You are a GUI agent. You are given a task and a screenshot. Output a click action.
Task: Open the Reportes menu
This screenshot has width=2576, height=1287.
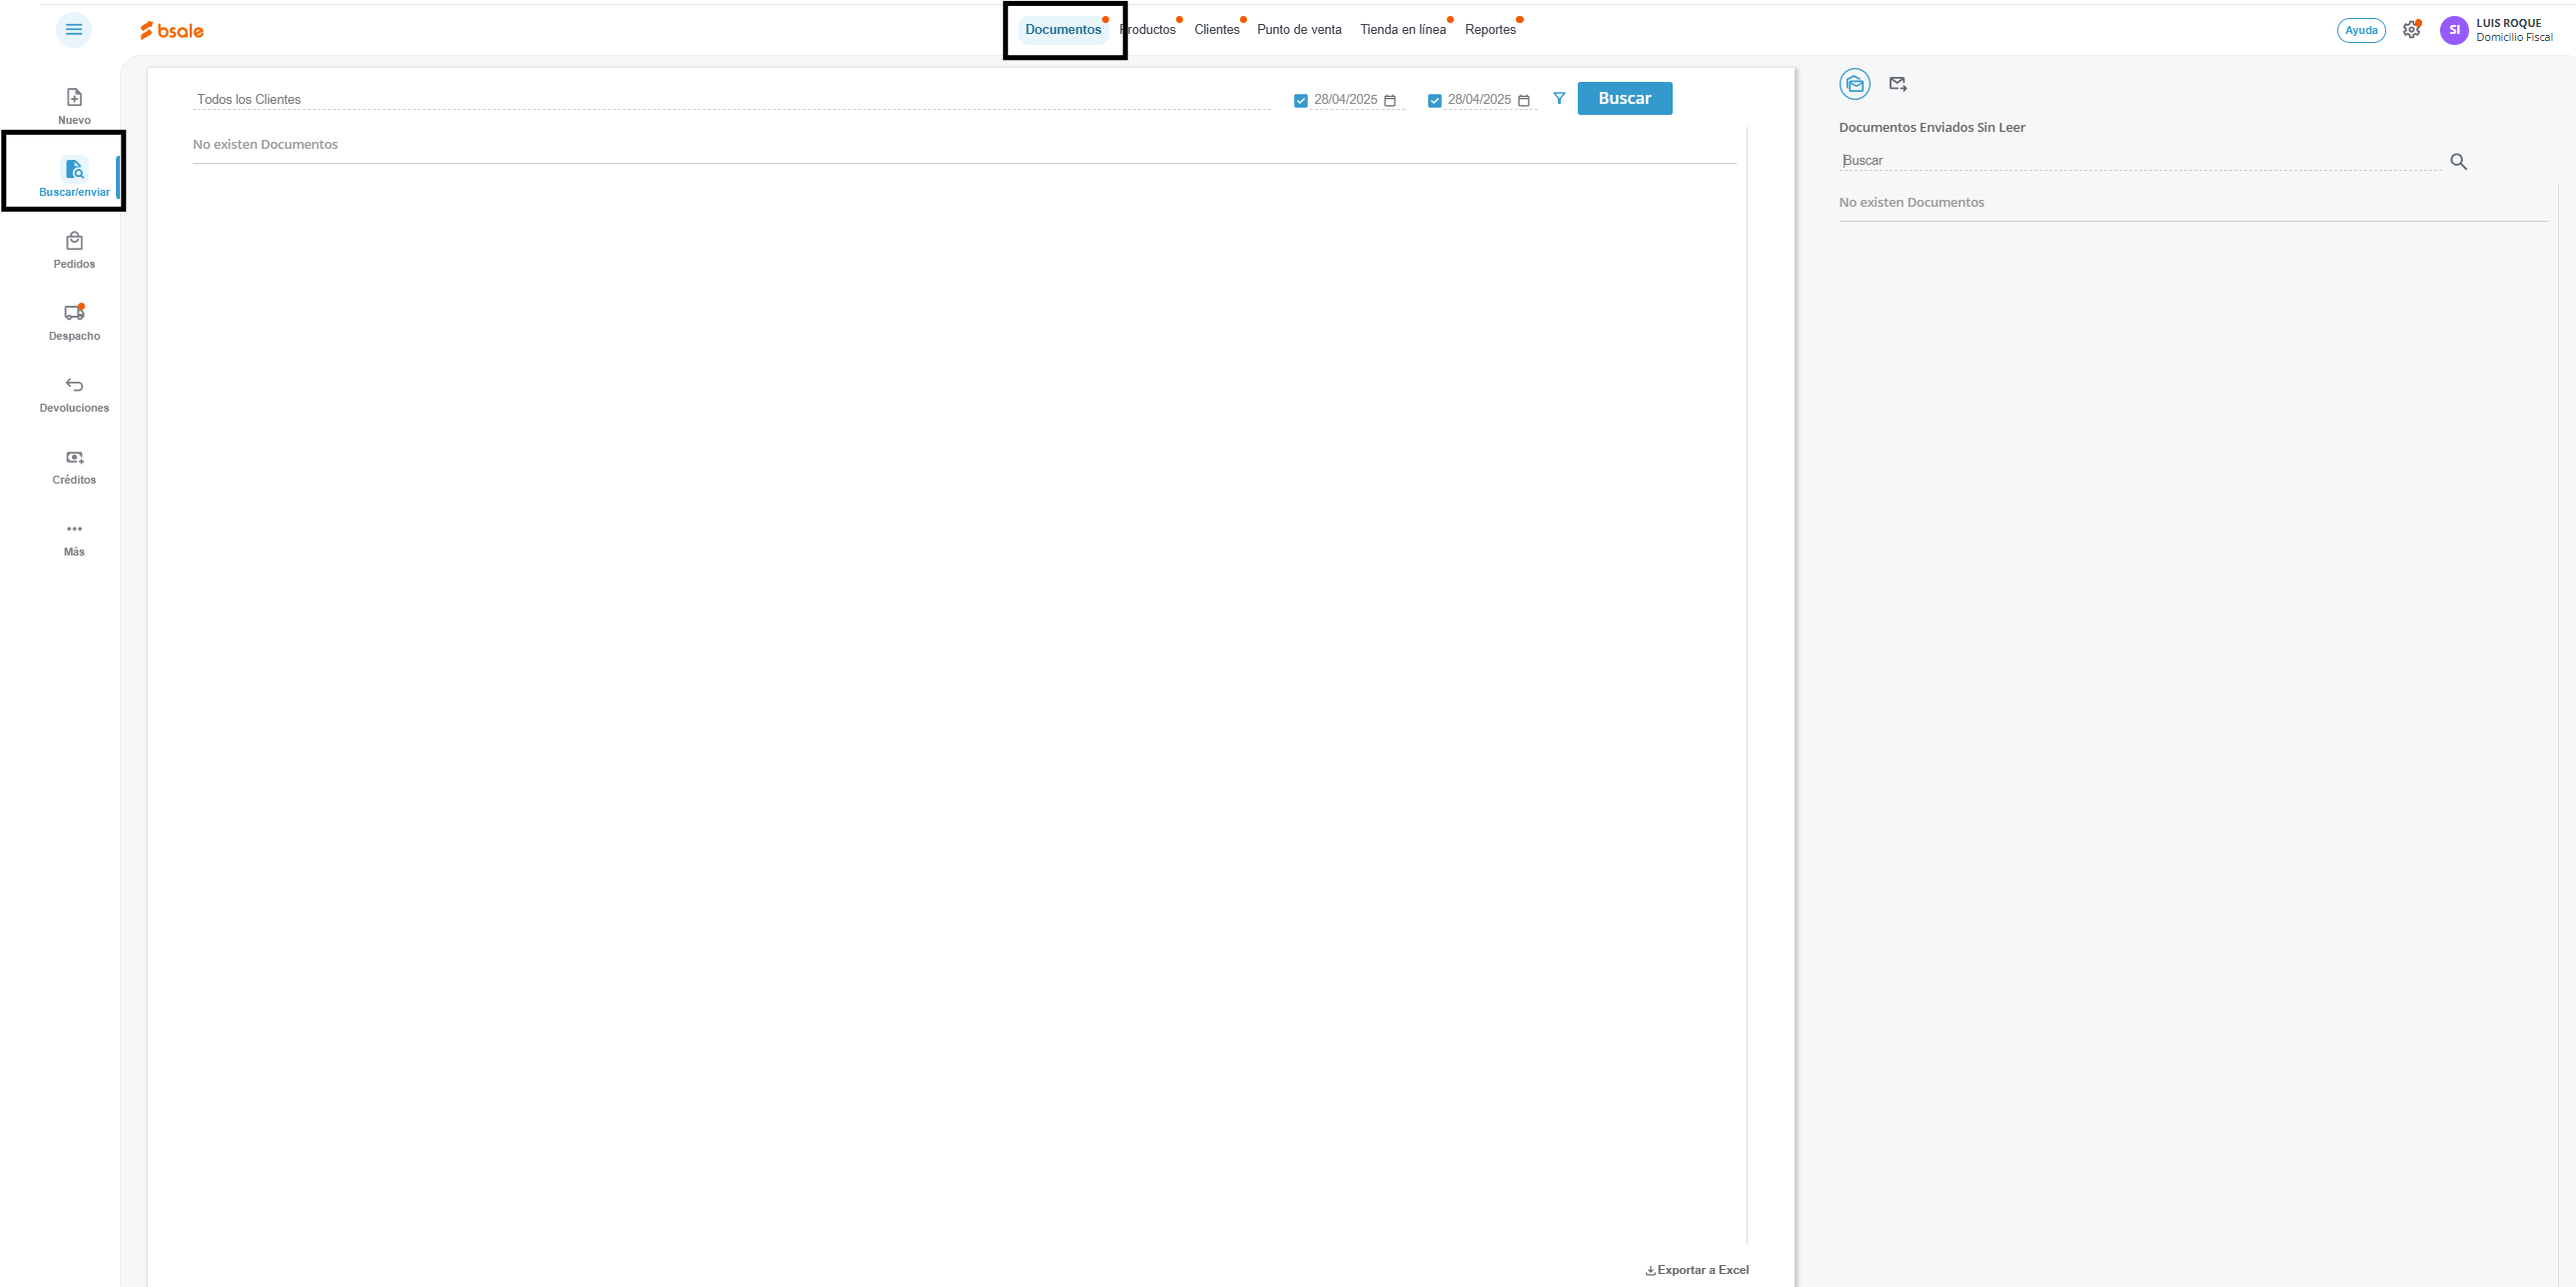pyautogui.click(x=1490, y=30)
